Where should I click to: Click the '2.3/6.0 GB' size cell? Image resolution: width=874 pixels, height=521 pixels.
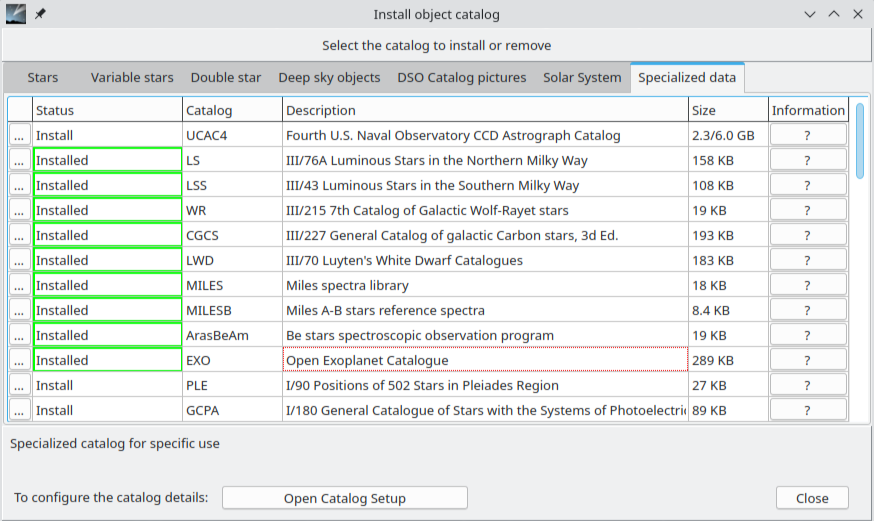[x=729, y=135]
